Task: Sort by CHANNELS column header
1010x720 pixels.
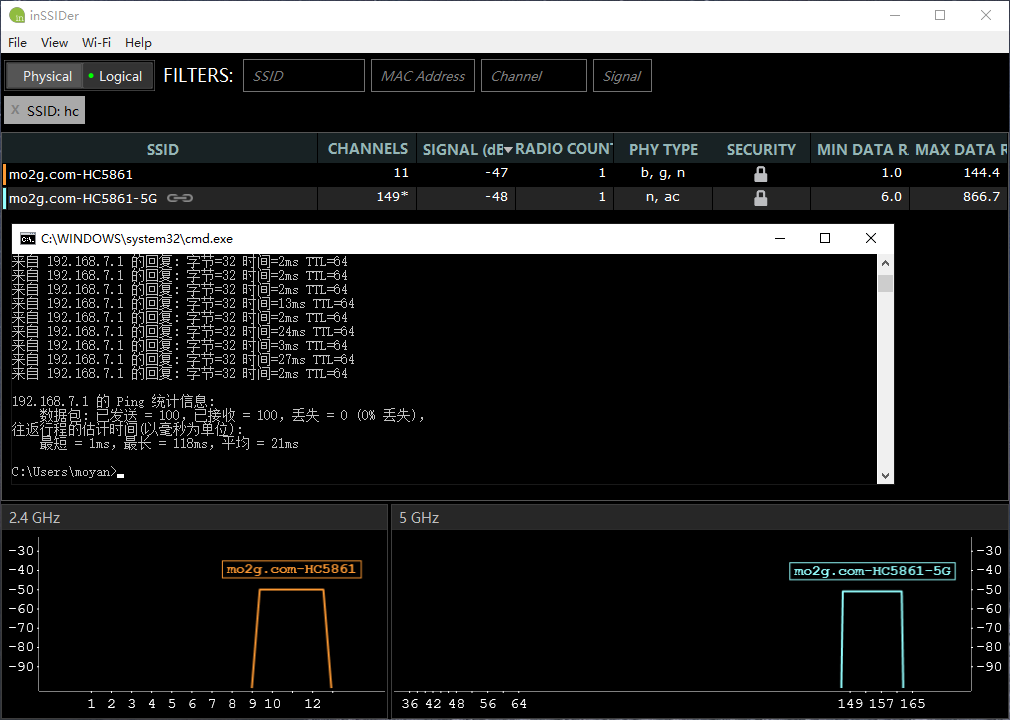Action: coord(368,149)
